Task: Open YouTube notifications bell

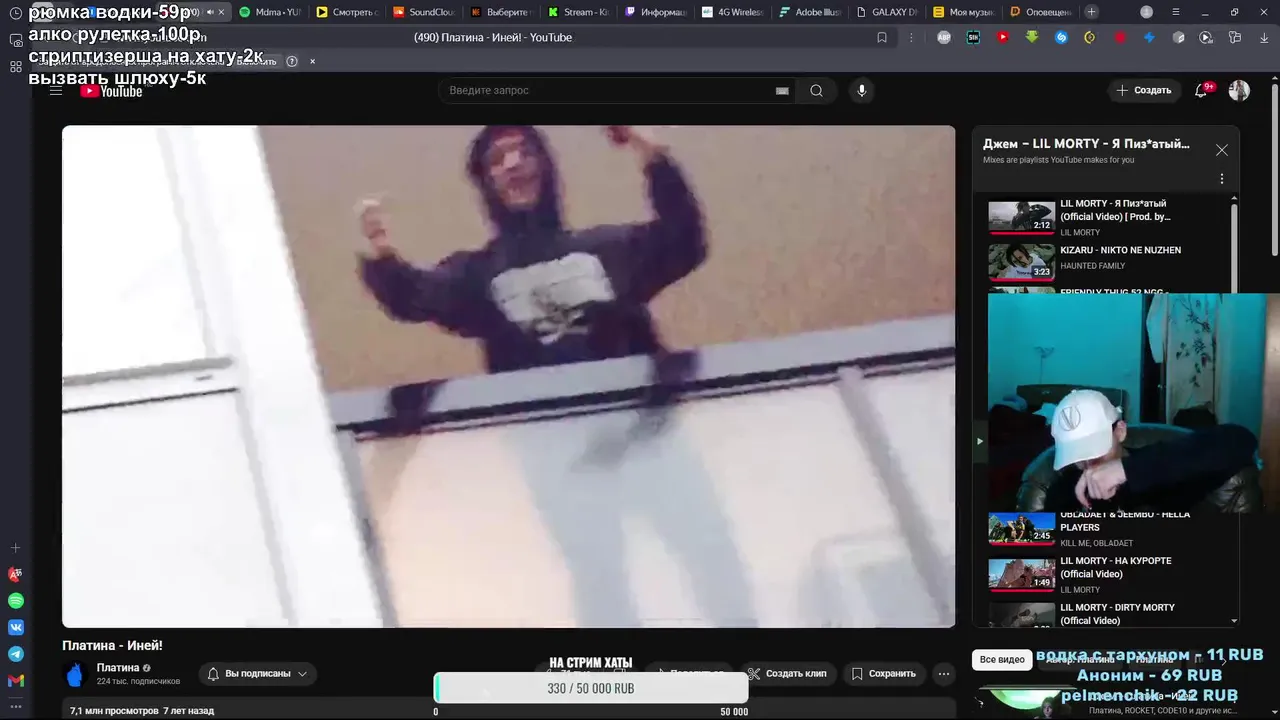Action: coord(1202,90)
